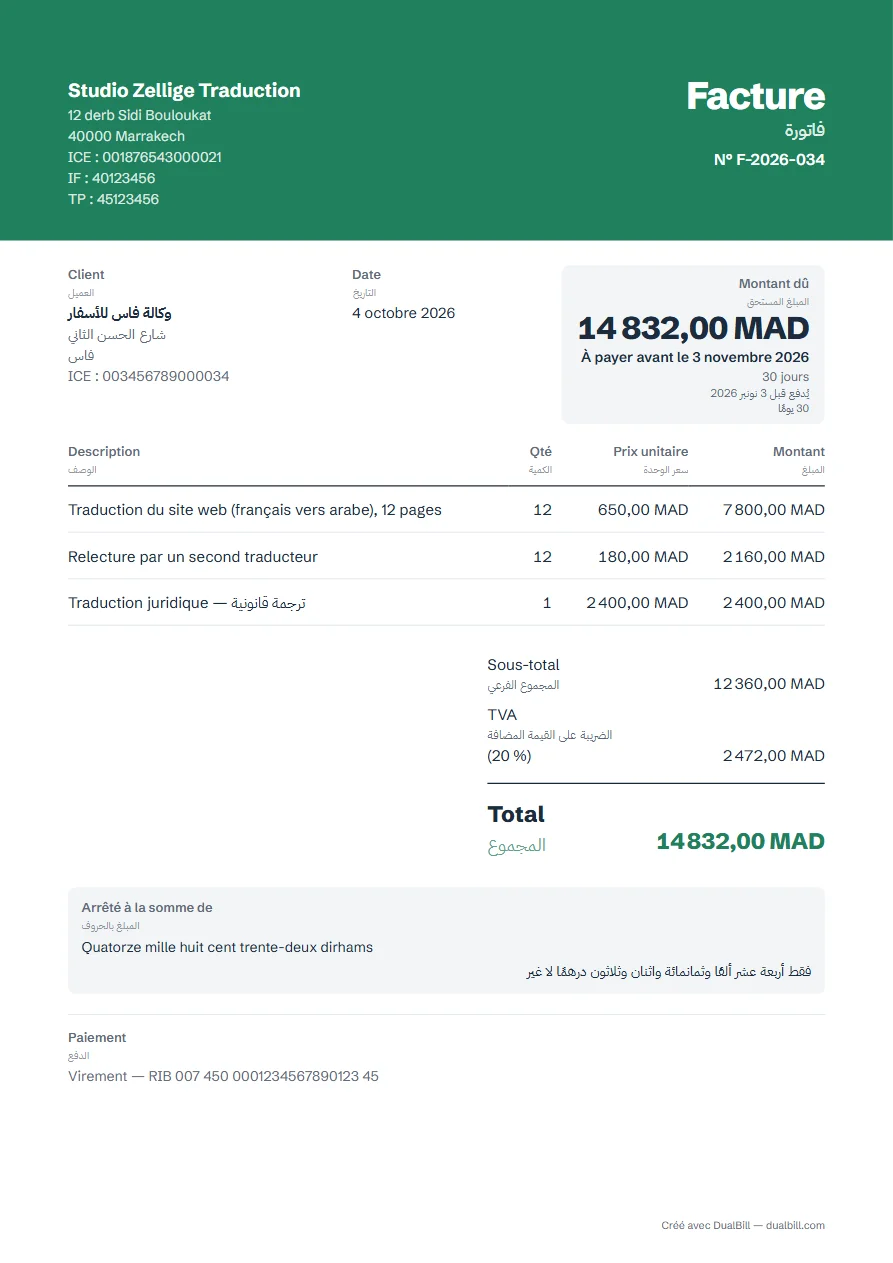Select "Relecture par un second traducteur" description

point(193,557)
